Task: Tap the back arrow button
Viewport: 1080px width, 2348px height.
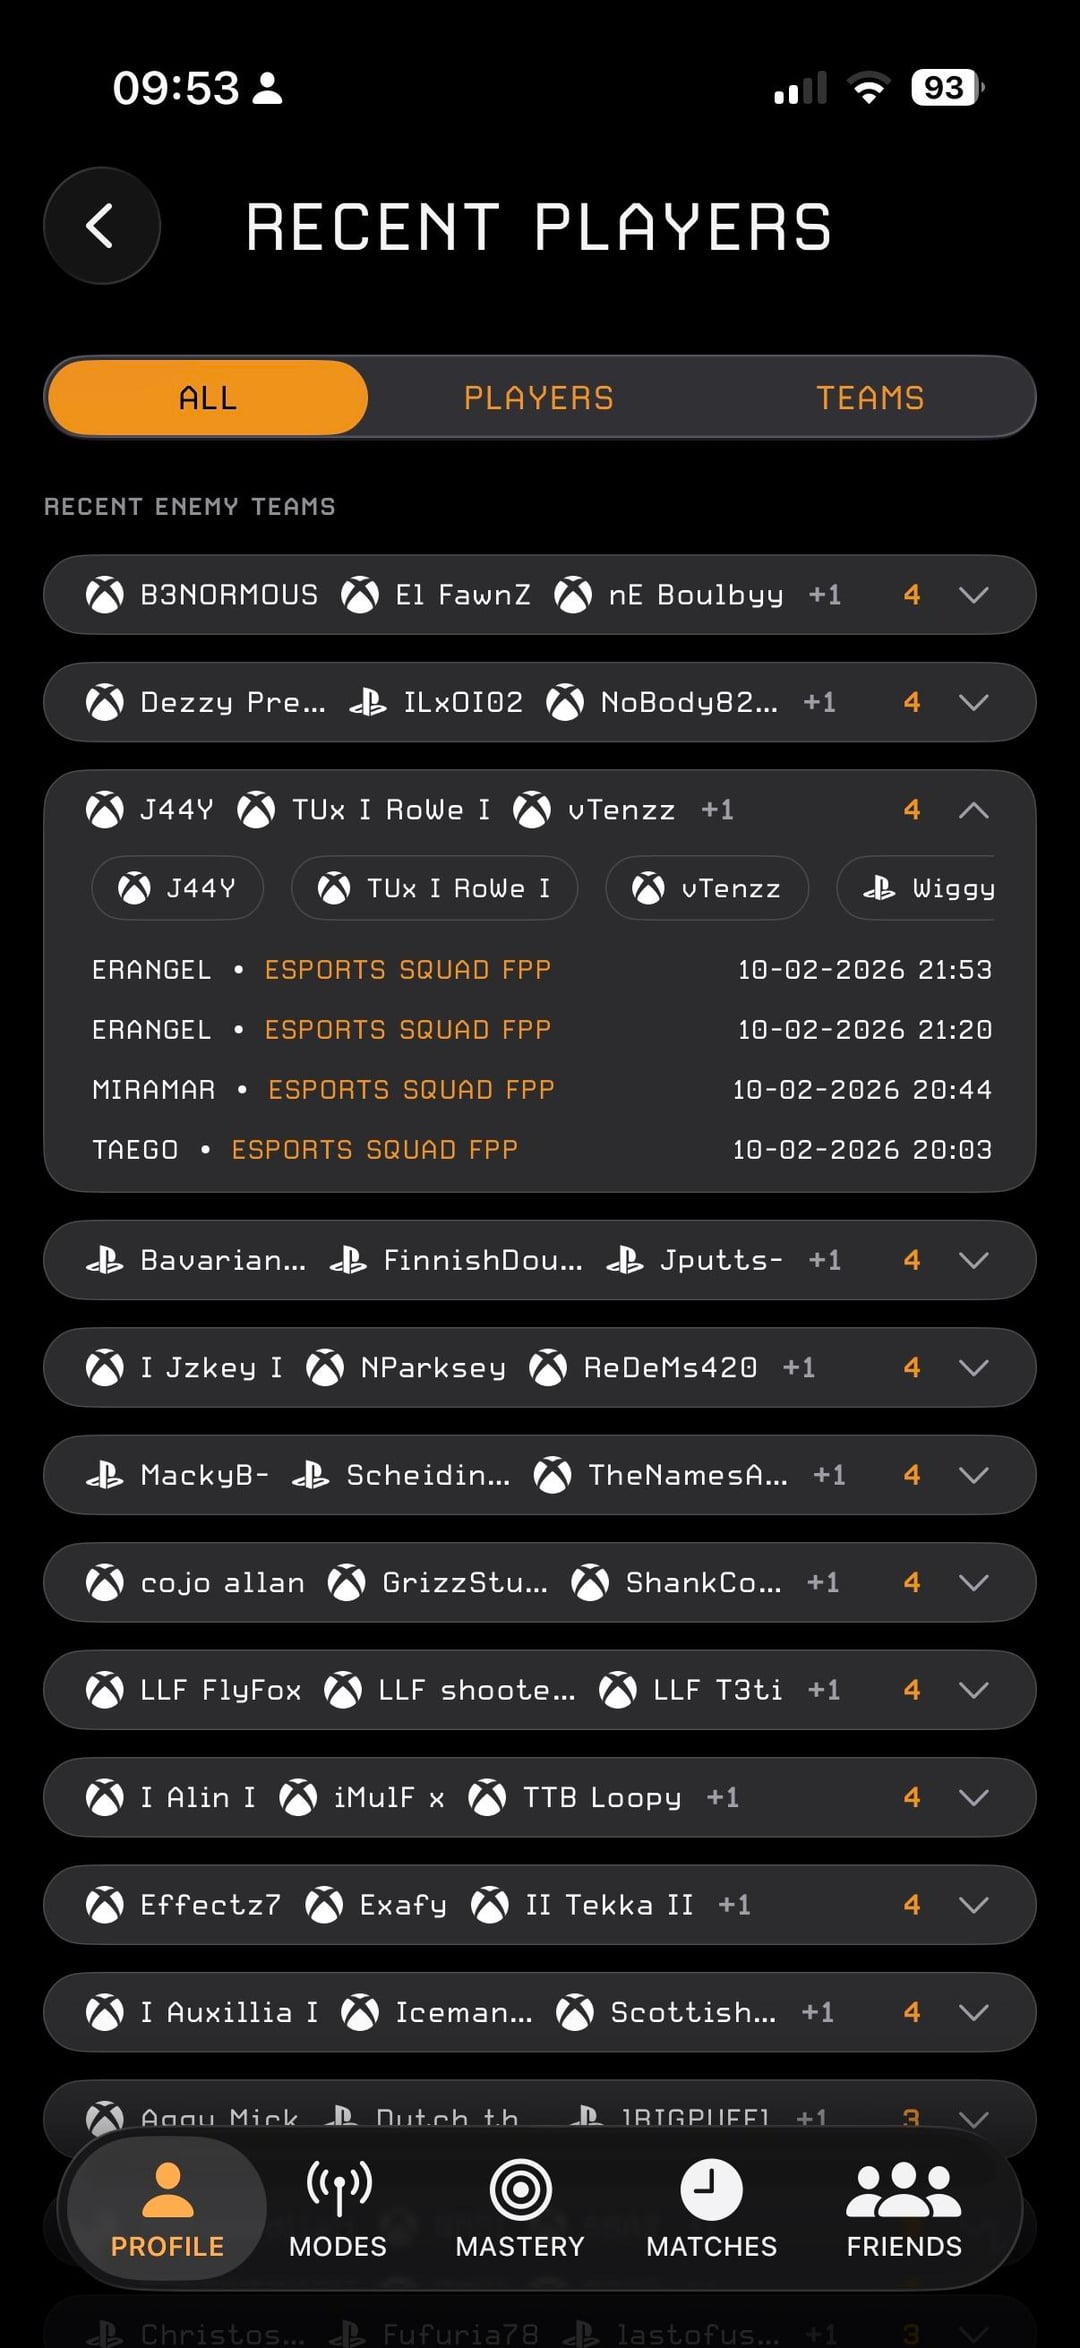Action: (101, 226)
